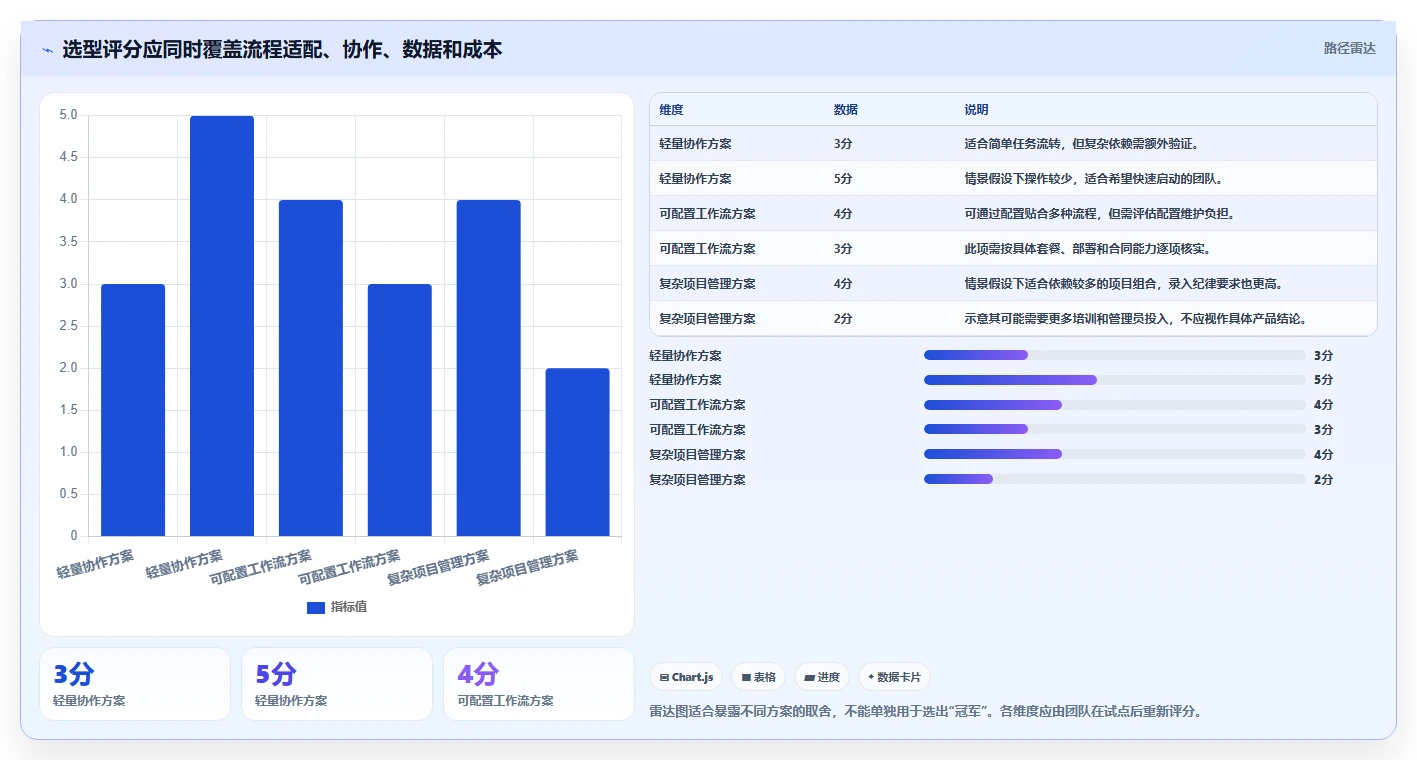Click the 可配置工作流方案 chart bar at 3.0

click(400, 410)
